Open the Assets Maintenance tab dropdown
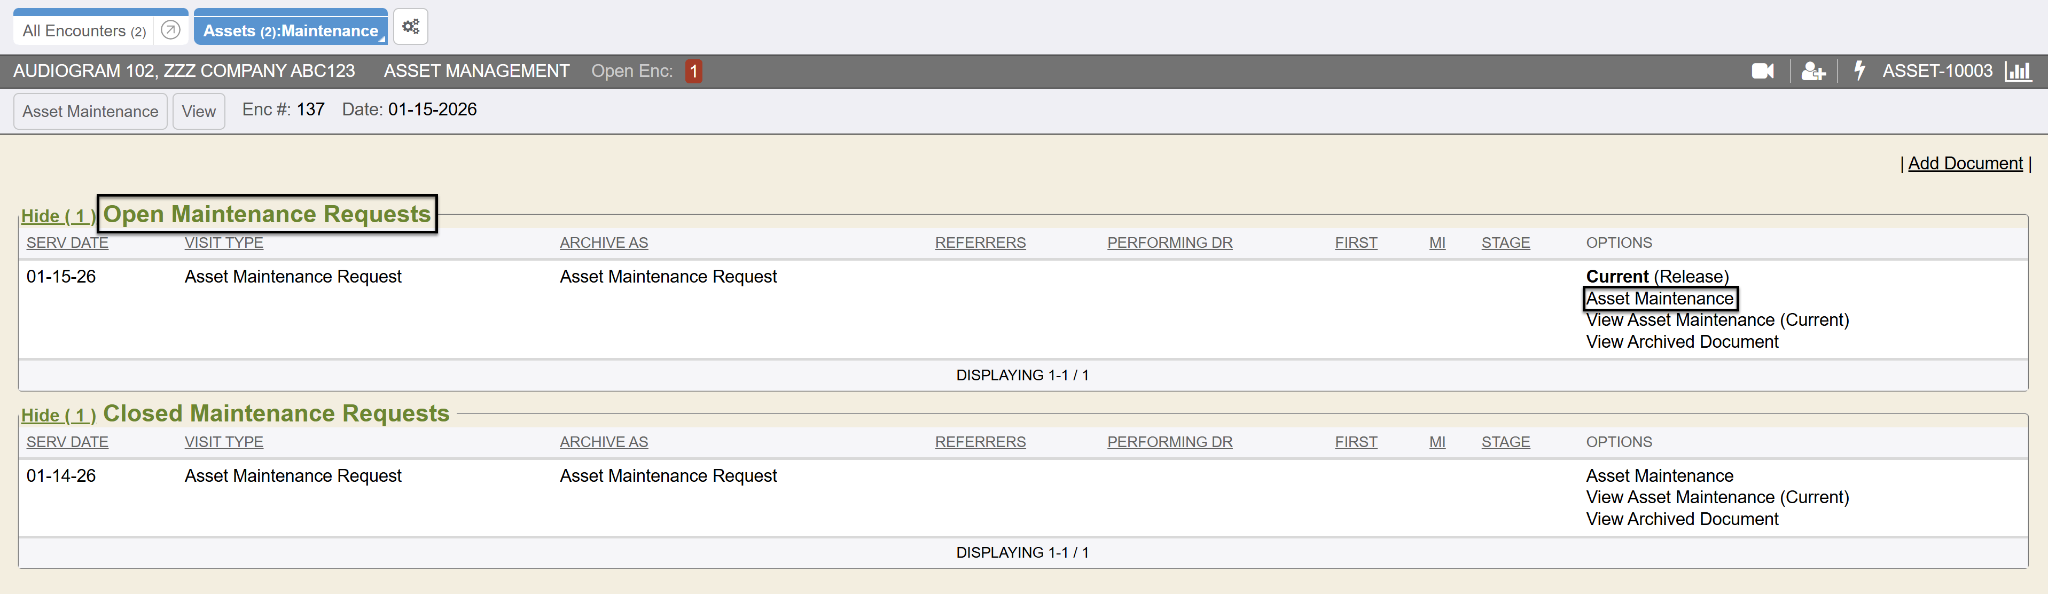 (381, 39)
